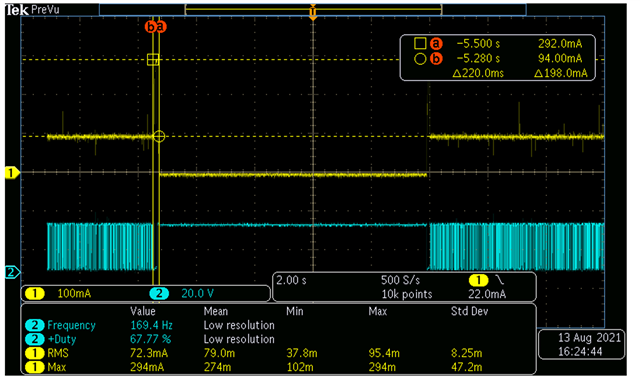The width and height of the screenshot is (640, 377).
Task: Click channel 2 badge next to +Duty
Action: [35, 339]
